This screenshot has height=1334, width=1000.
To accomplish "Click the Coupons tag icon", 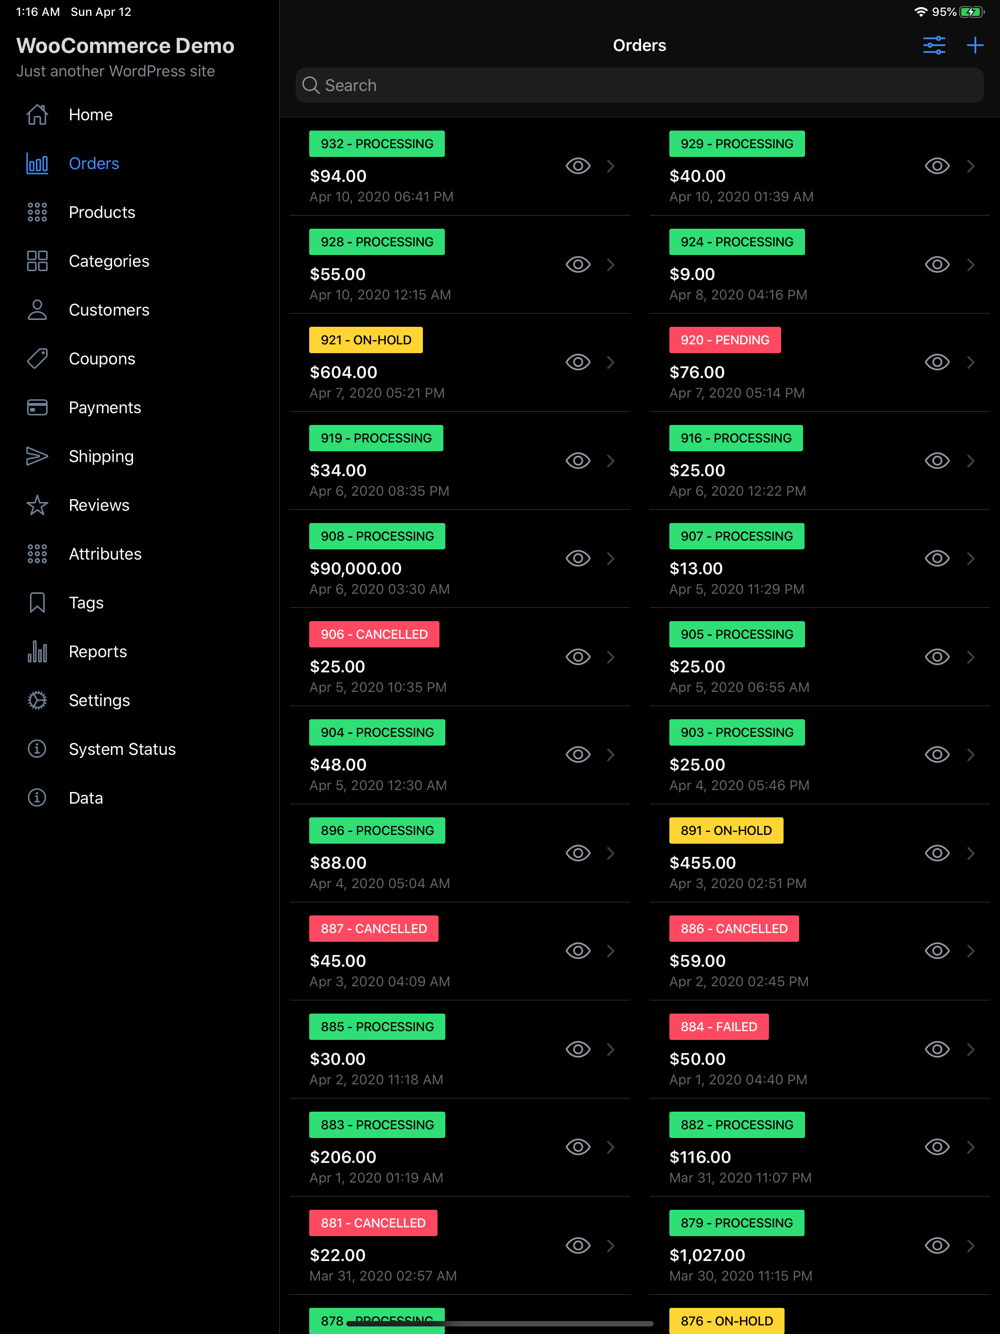I will click(37, 358).
